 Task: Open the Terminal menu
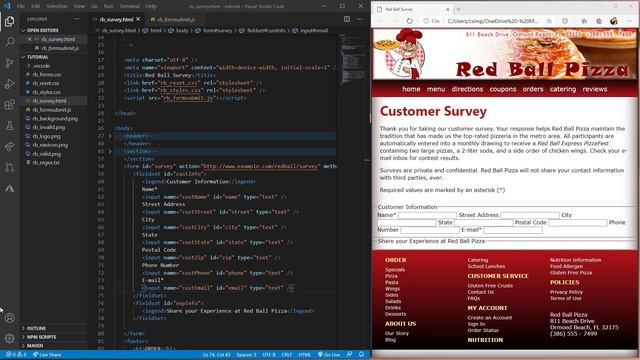129,6
